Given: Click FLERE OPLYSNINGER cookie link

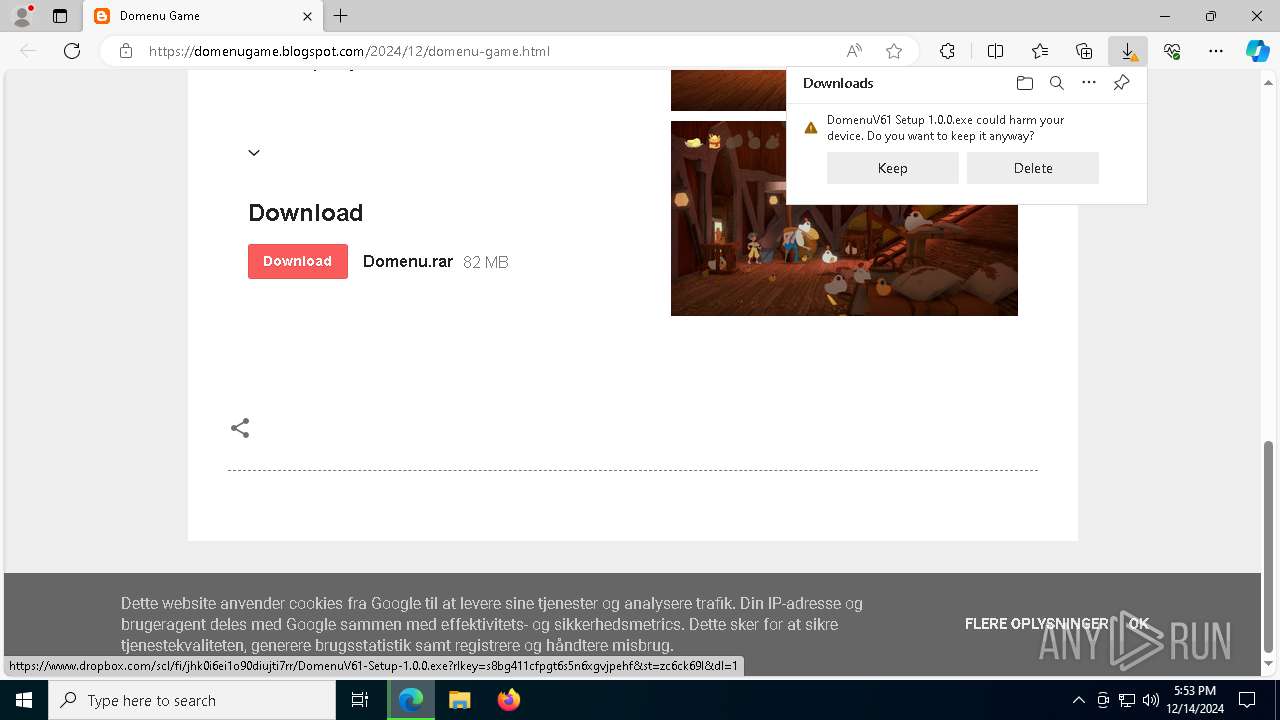Looking at the screenshot, I should (1037, 623).
